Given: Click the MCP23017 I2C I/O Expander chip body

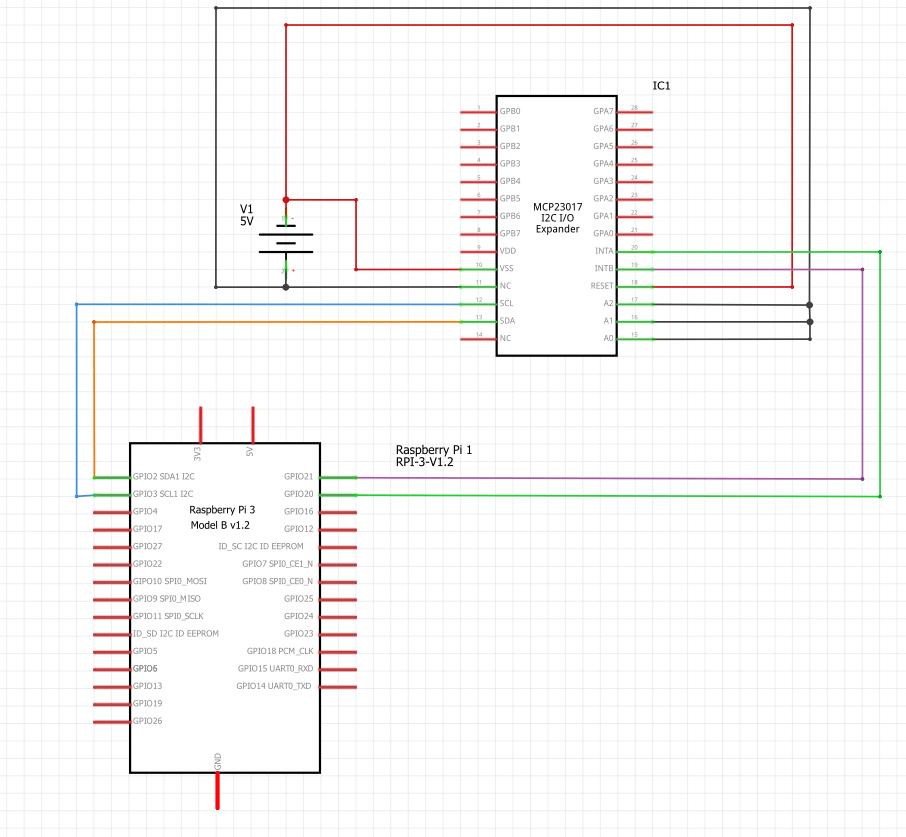Looking at the screenshot, I should tap(556, 226).
